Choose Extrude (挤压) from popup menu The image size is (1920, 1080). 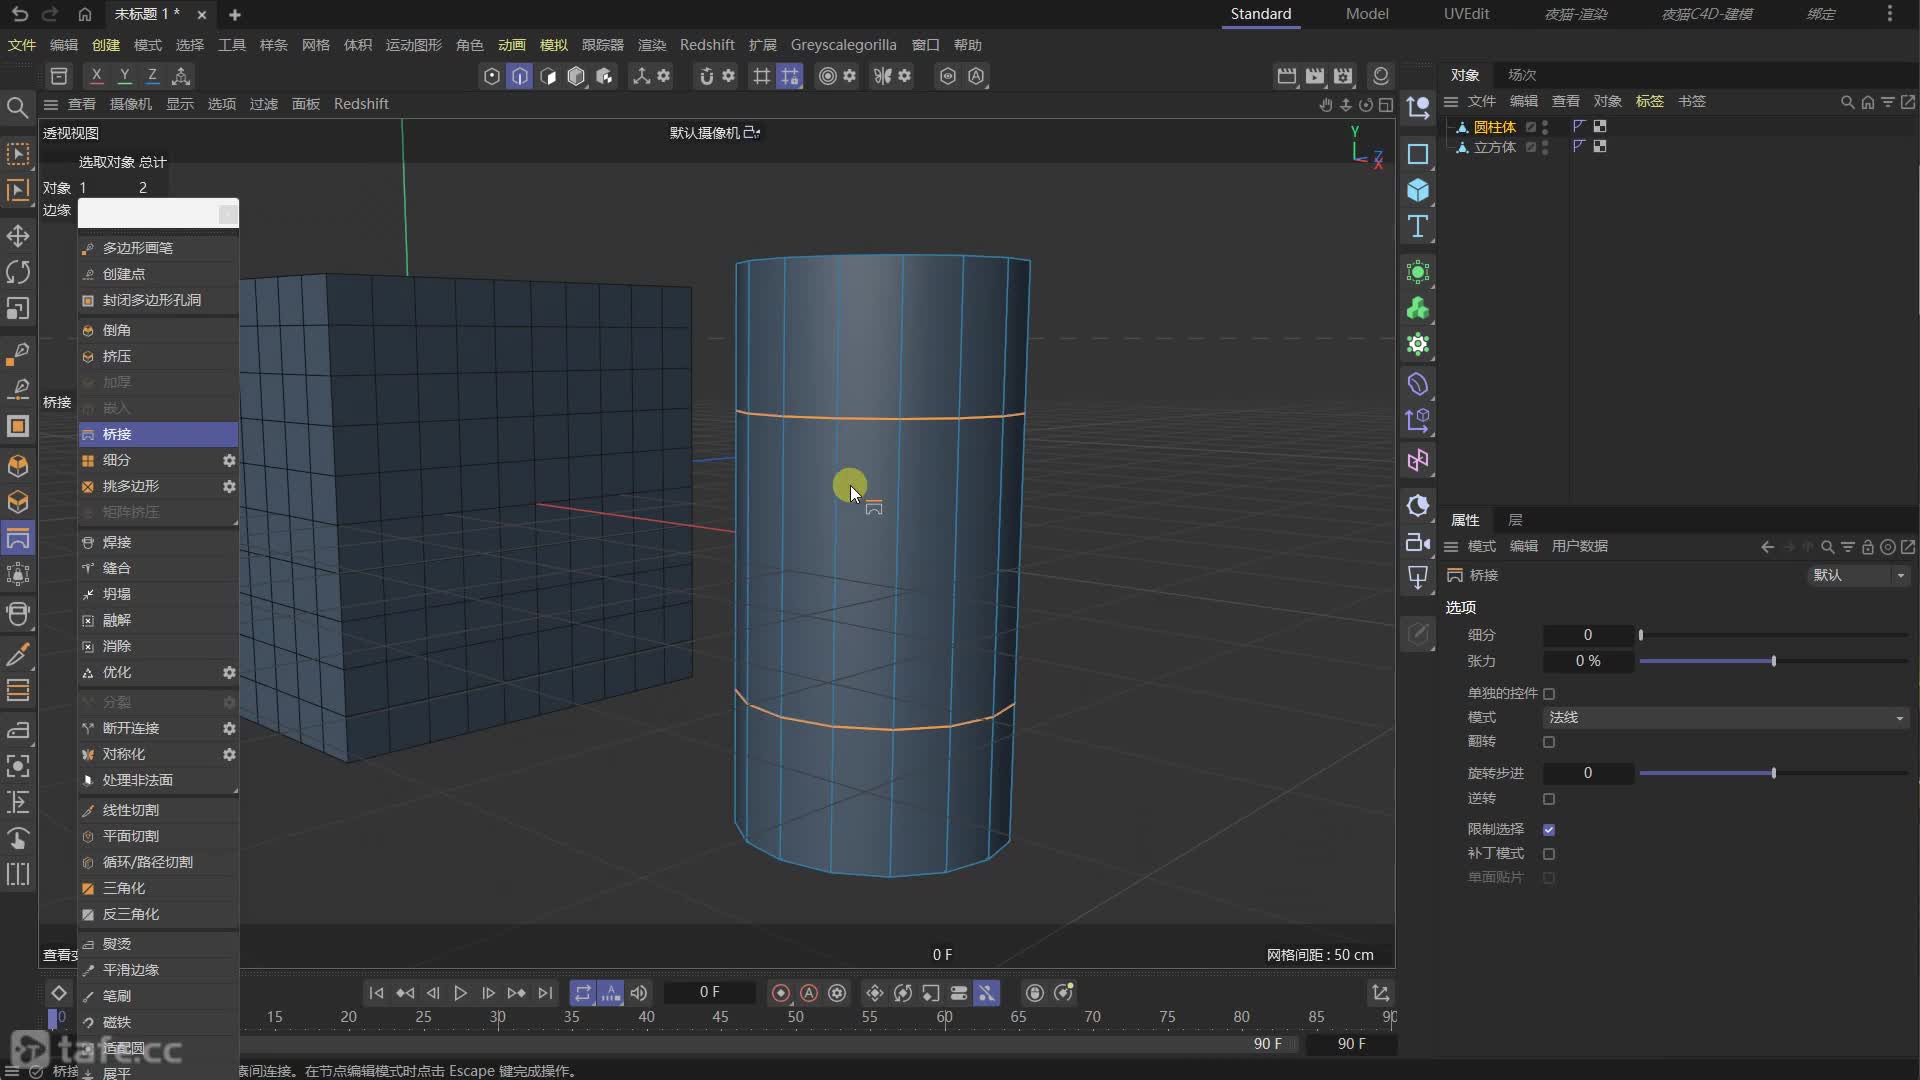[x=158, y=356]
